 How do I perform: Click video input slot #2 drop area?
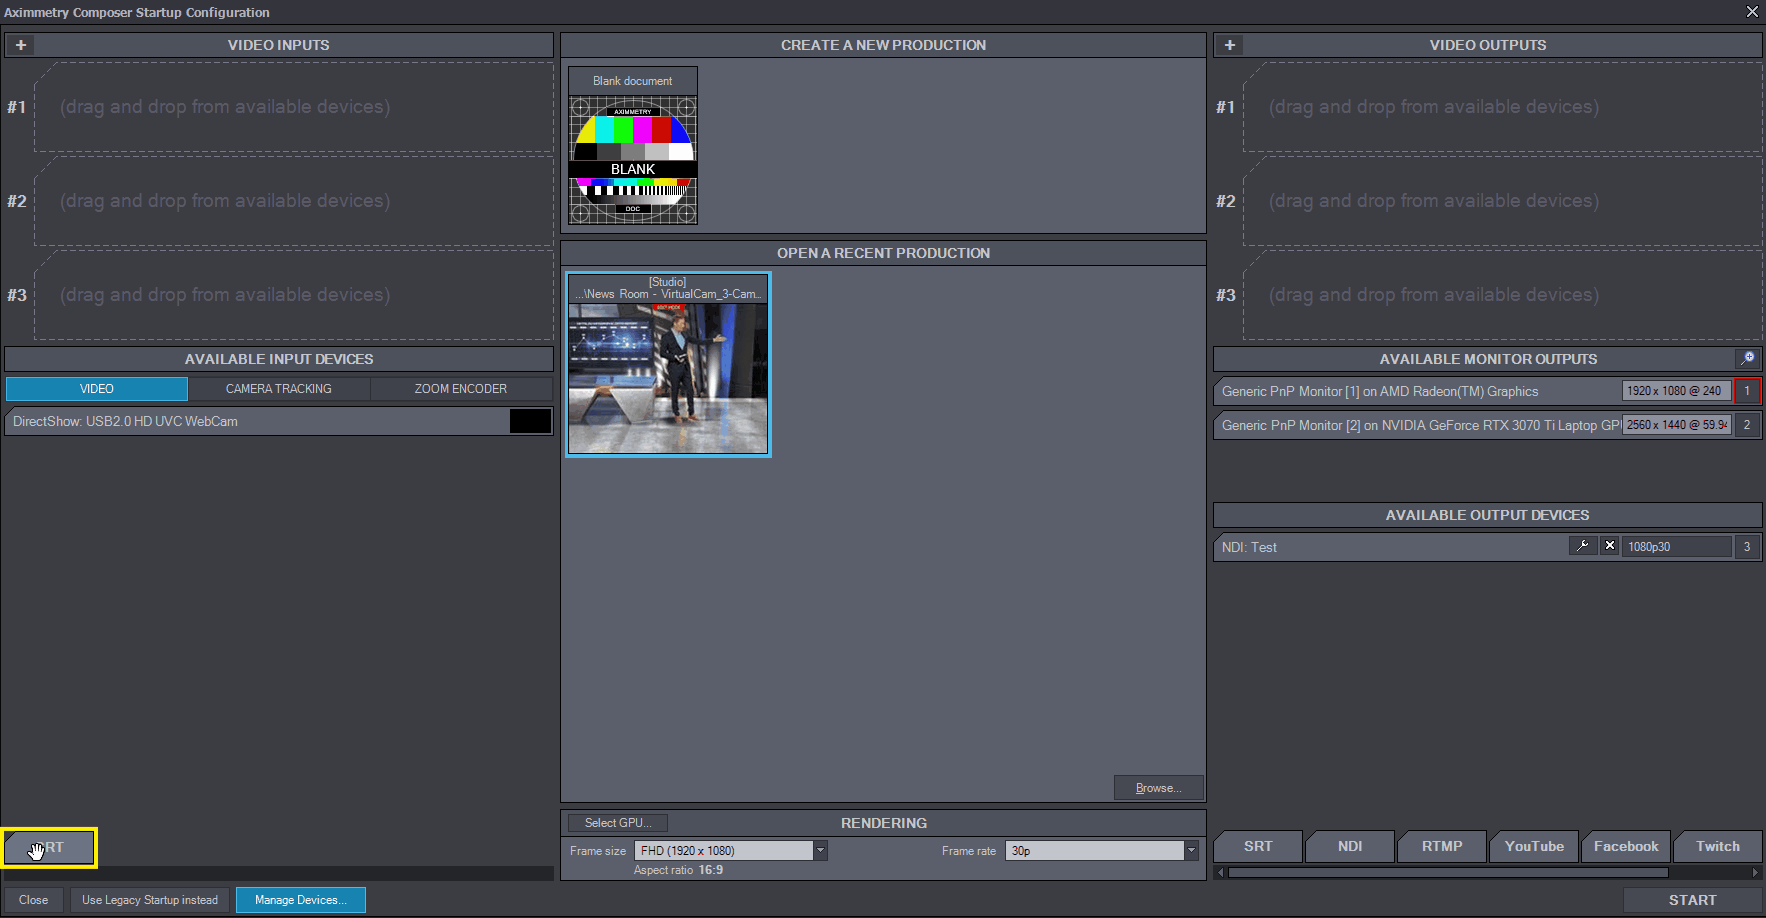(x=294, y=201)
